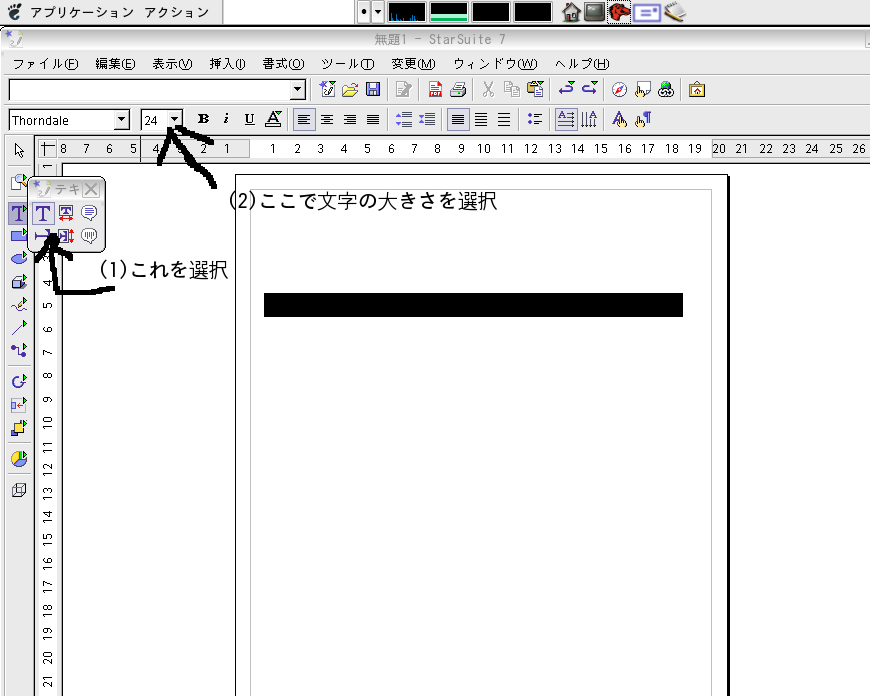Toggle Italic text style
Viewport: 870px width, 696px height.
coord(226,120)
